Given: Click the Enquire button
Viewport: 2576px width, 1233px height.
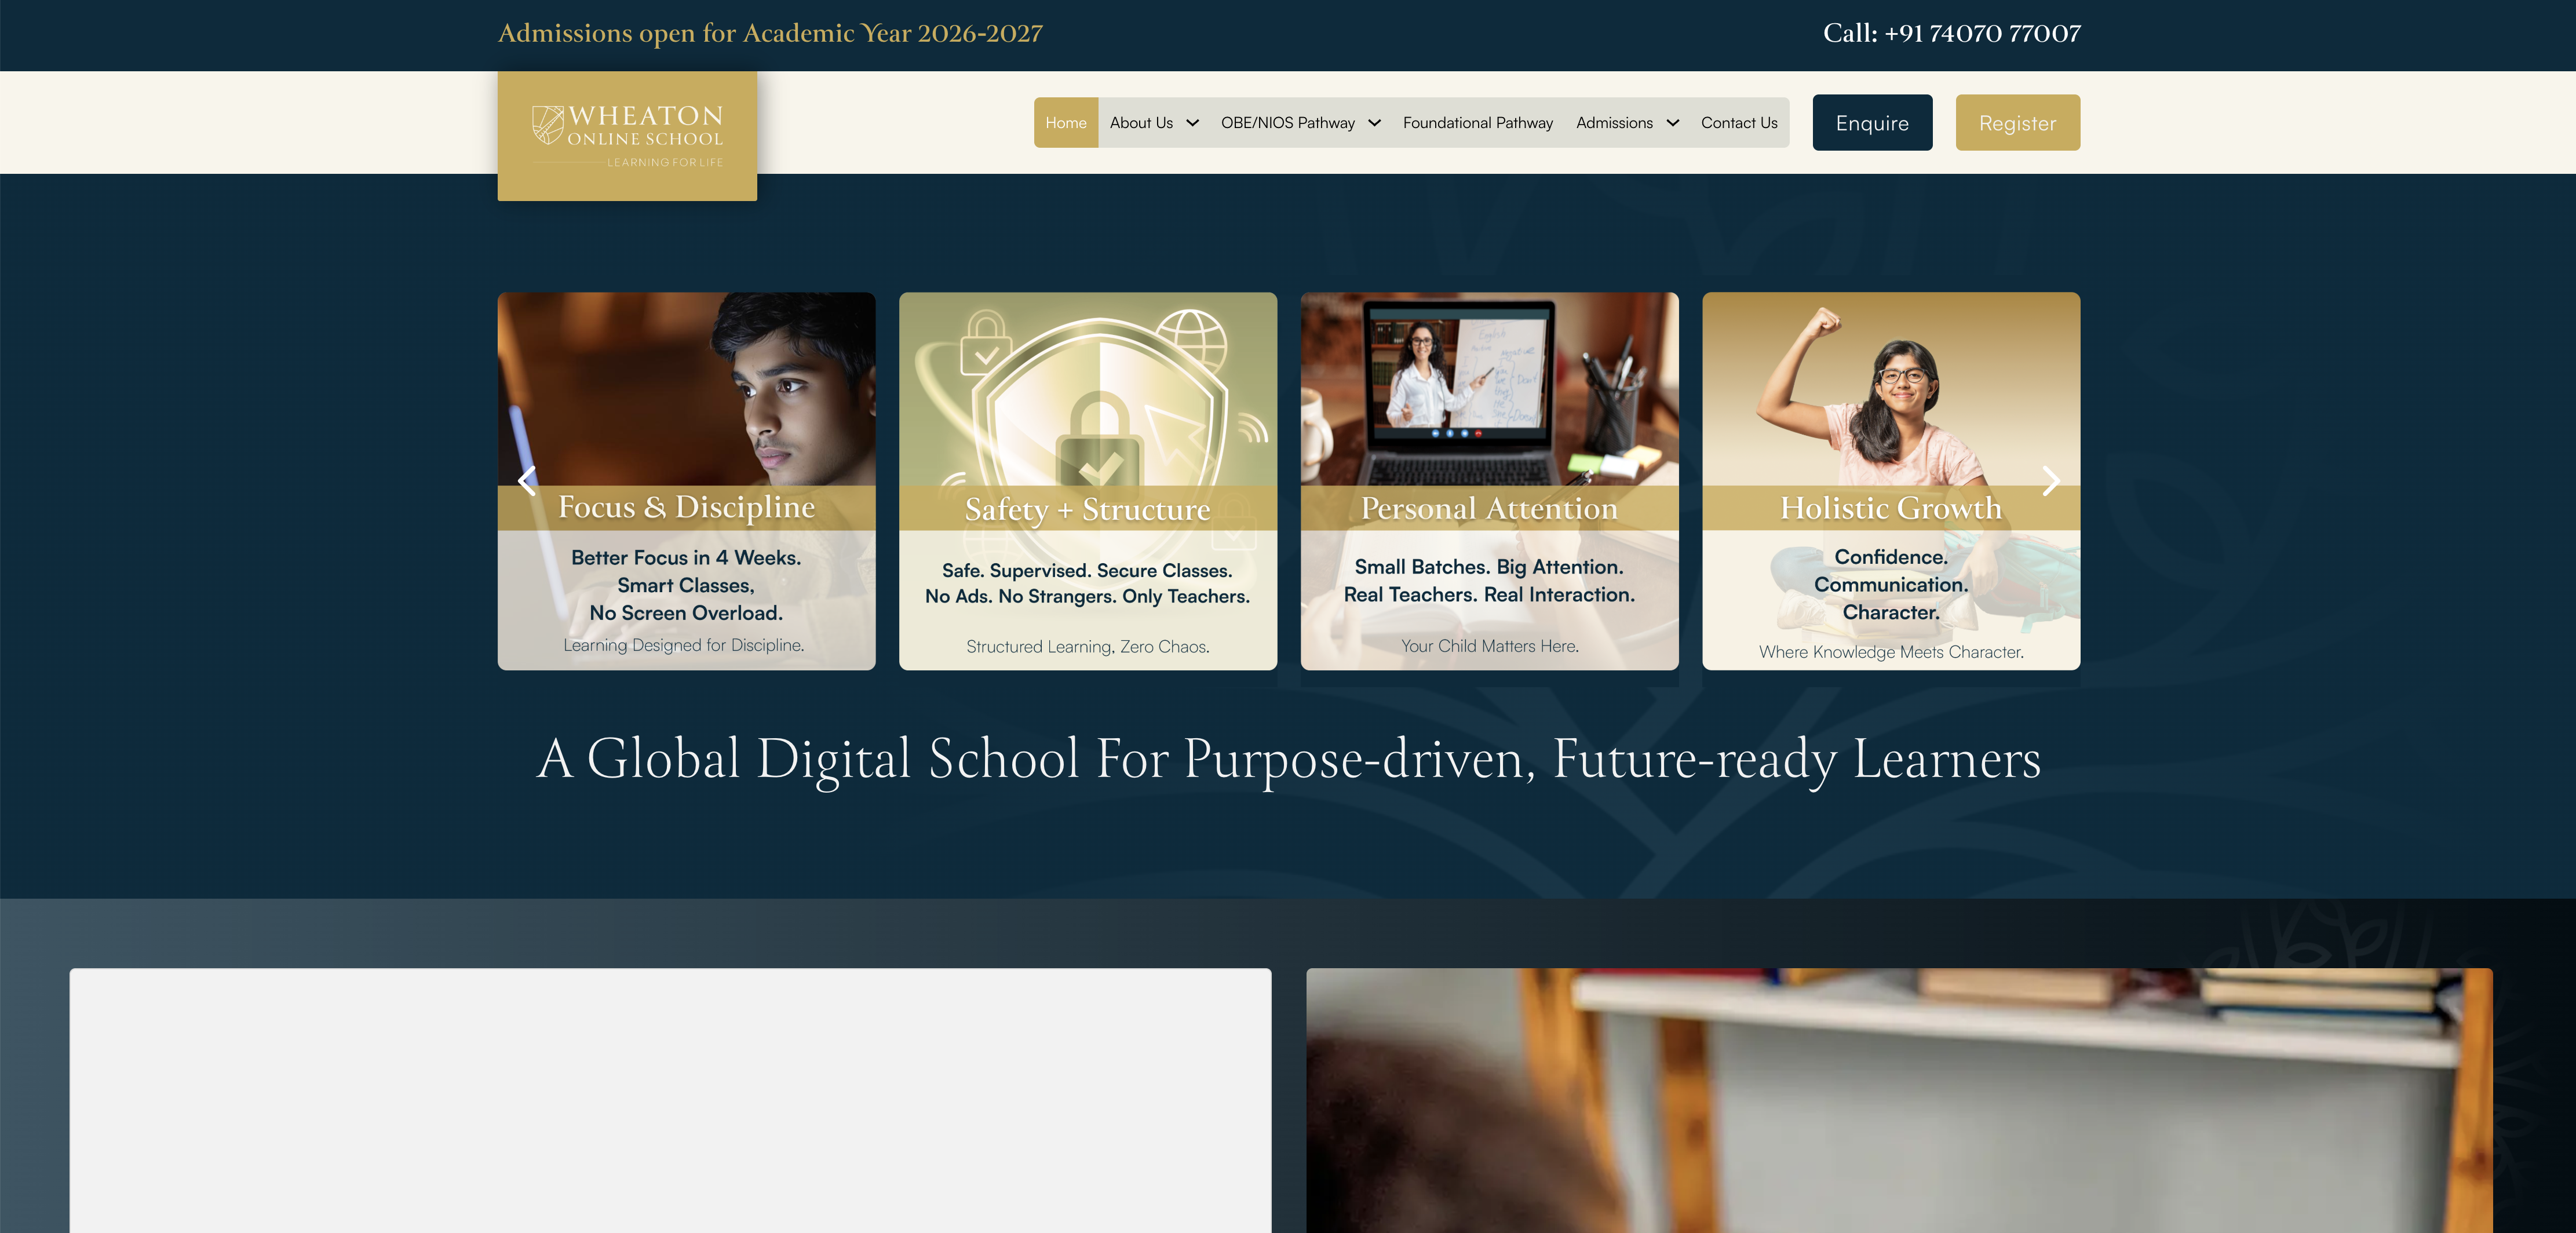Looking at the screenshot, I should [1872, 123].
